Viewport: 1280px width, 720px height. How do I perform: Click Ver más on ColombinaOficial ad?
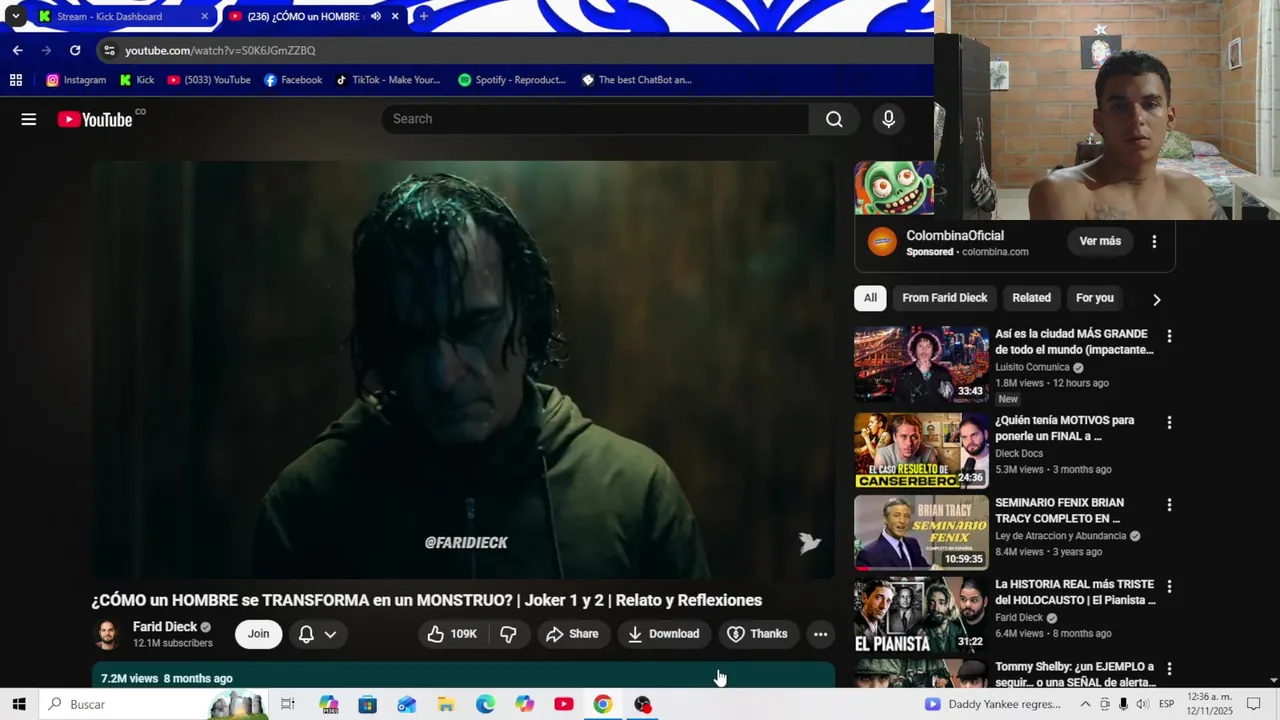tap(1100, 241)
